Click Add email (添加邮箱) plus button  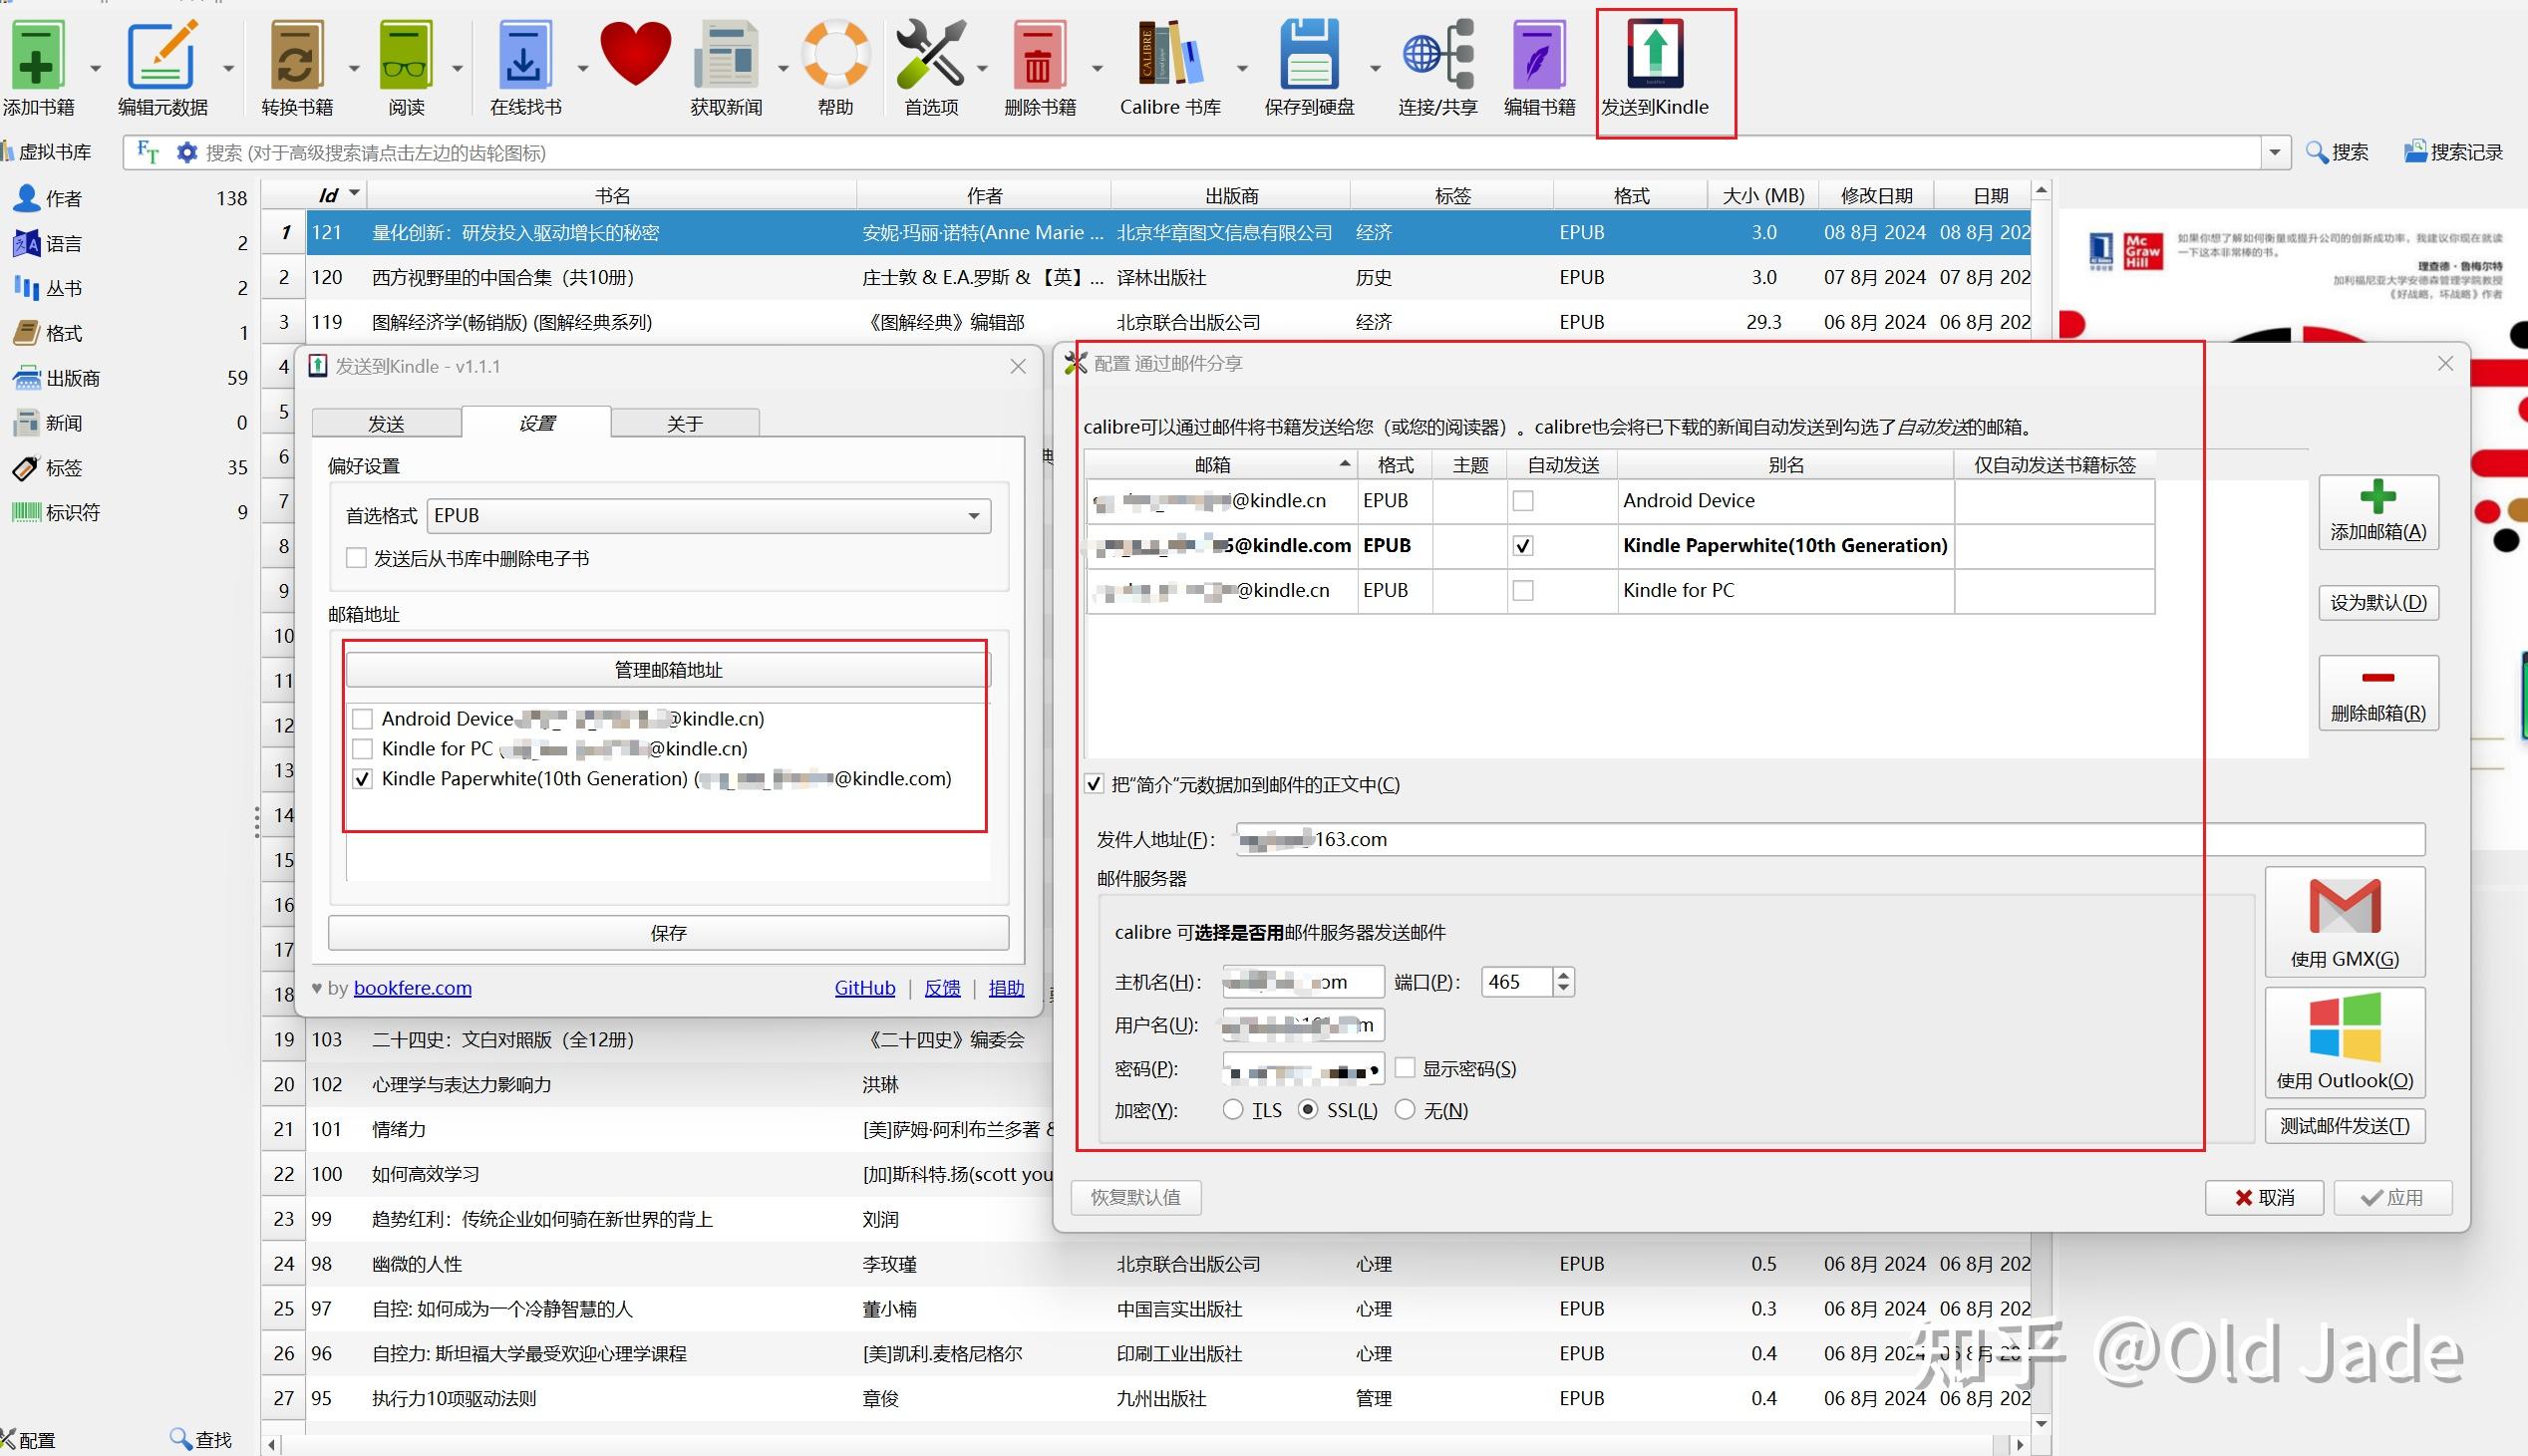[2378, 511]
